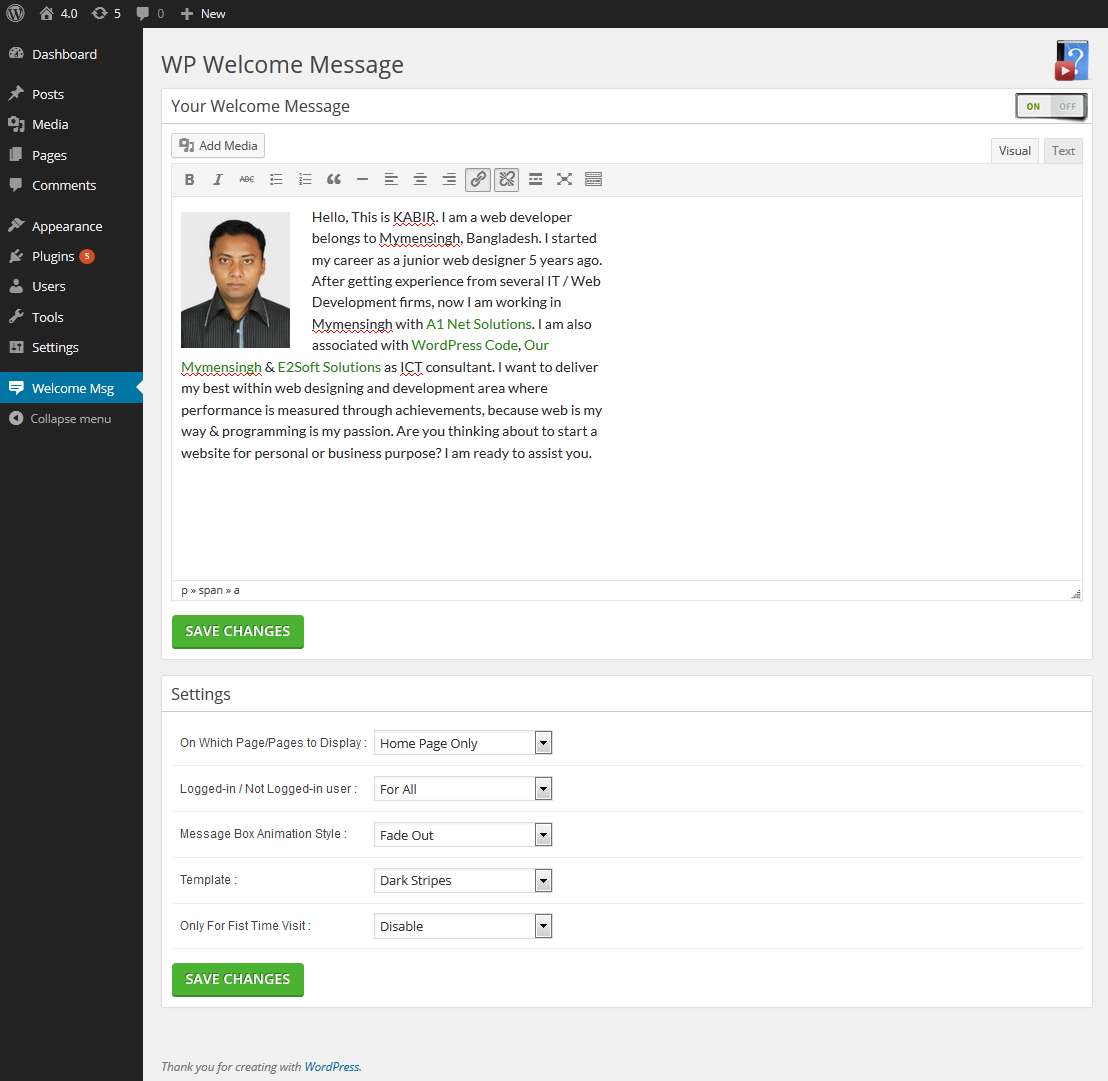Toggle bold formatting in editor toolbar
1108x1081 pixels.
[189, 179]
